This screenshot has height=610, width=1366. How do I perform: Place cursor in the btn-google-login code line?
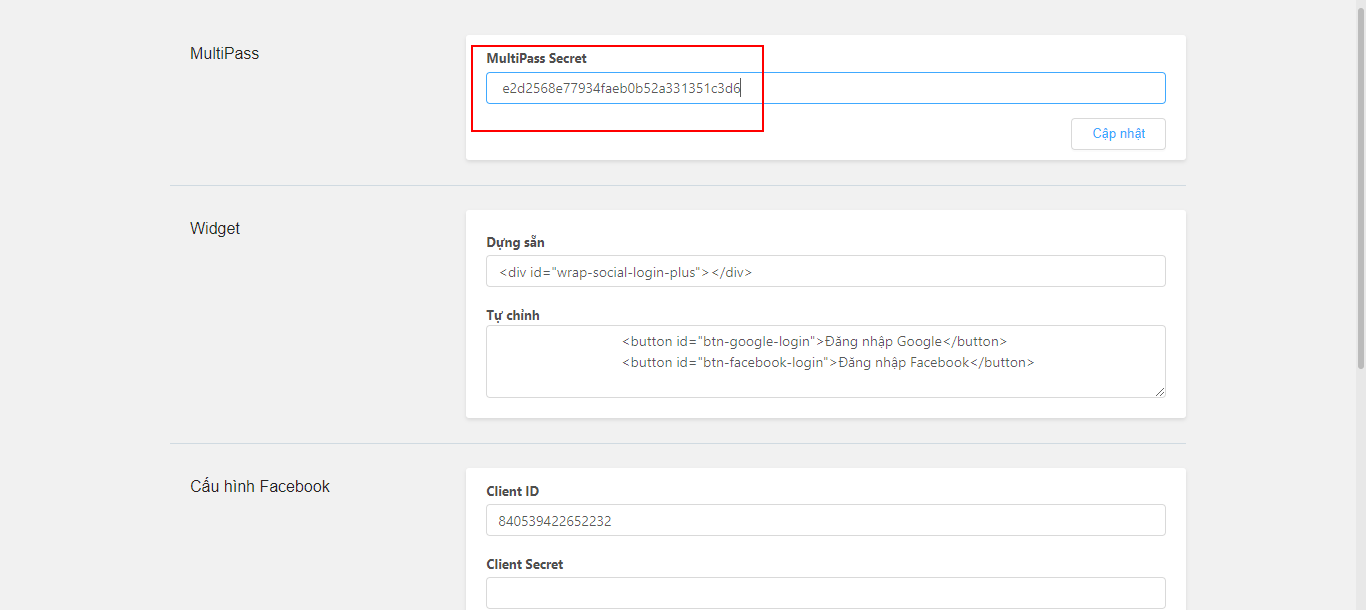814,342
